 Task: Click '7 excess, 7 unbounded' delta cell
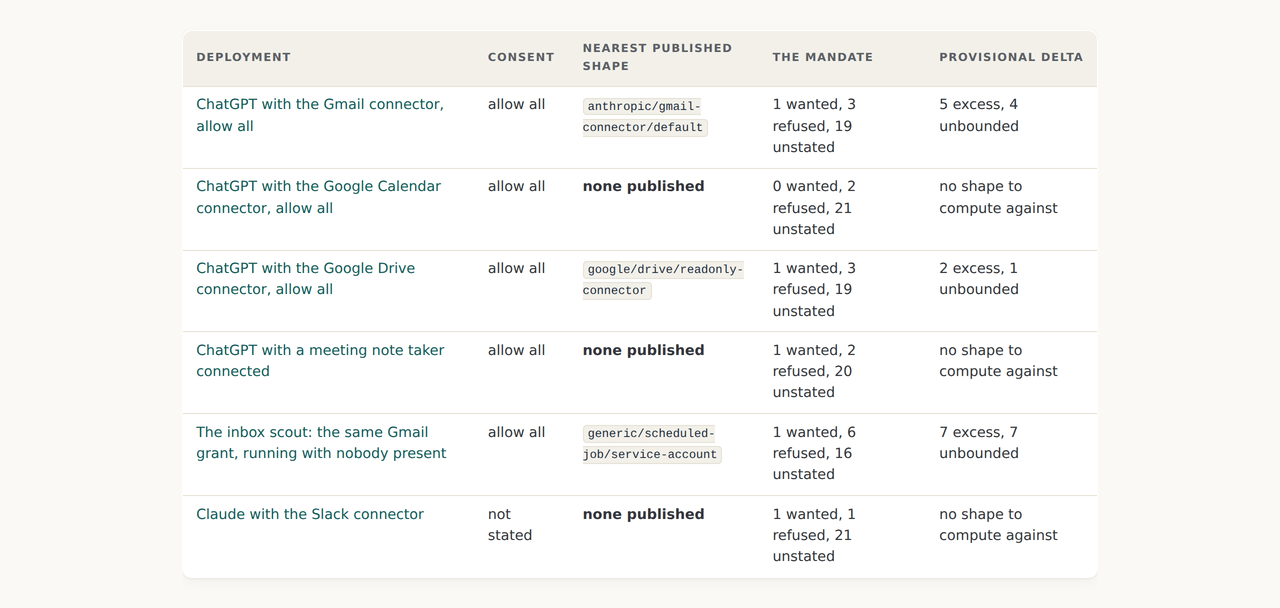tap(979, 443)
